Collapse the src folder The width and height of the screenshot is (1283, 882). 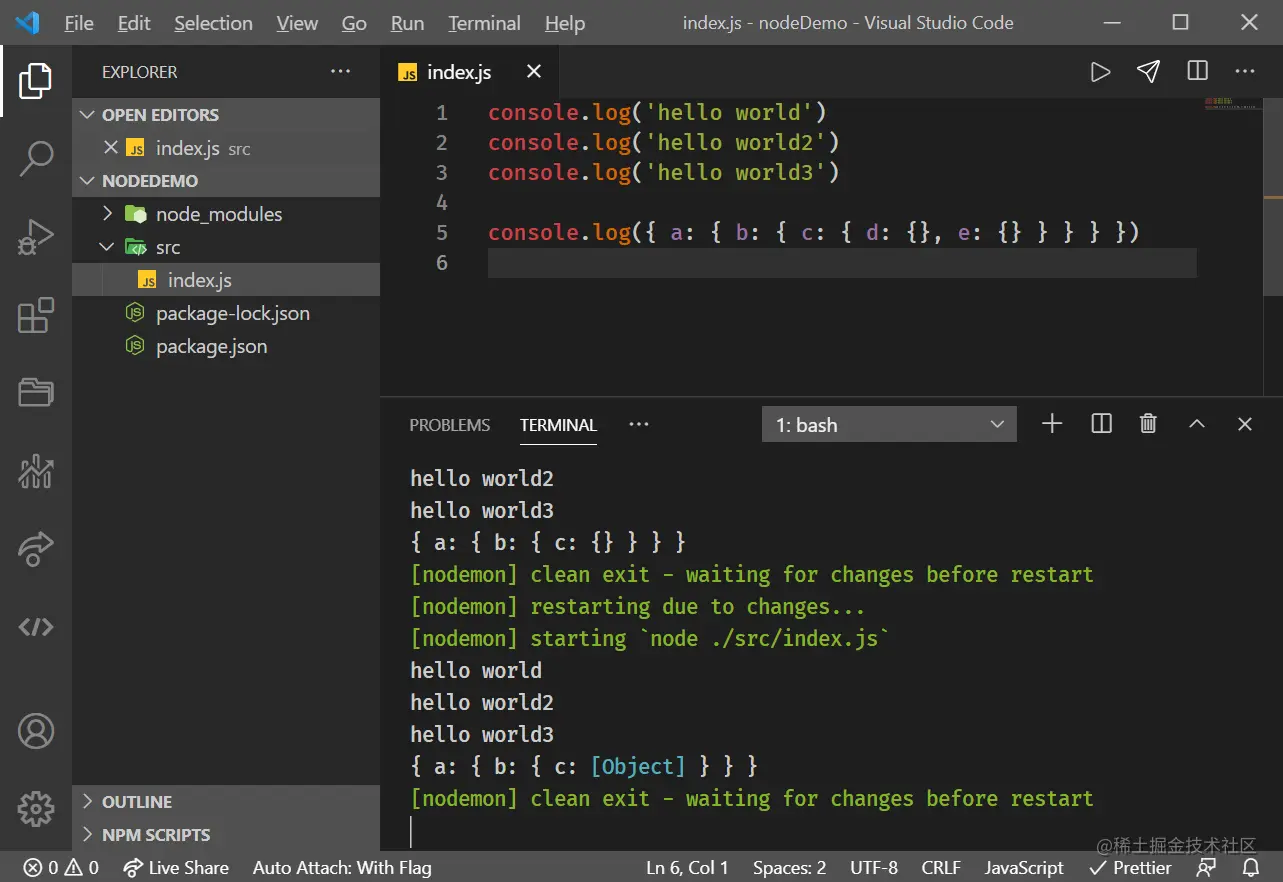click(108, 247)
